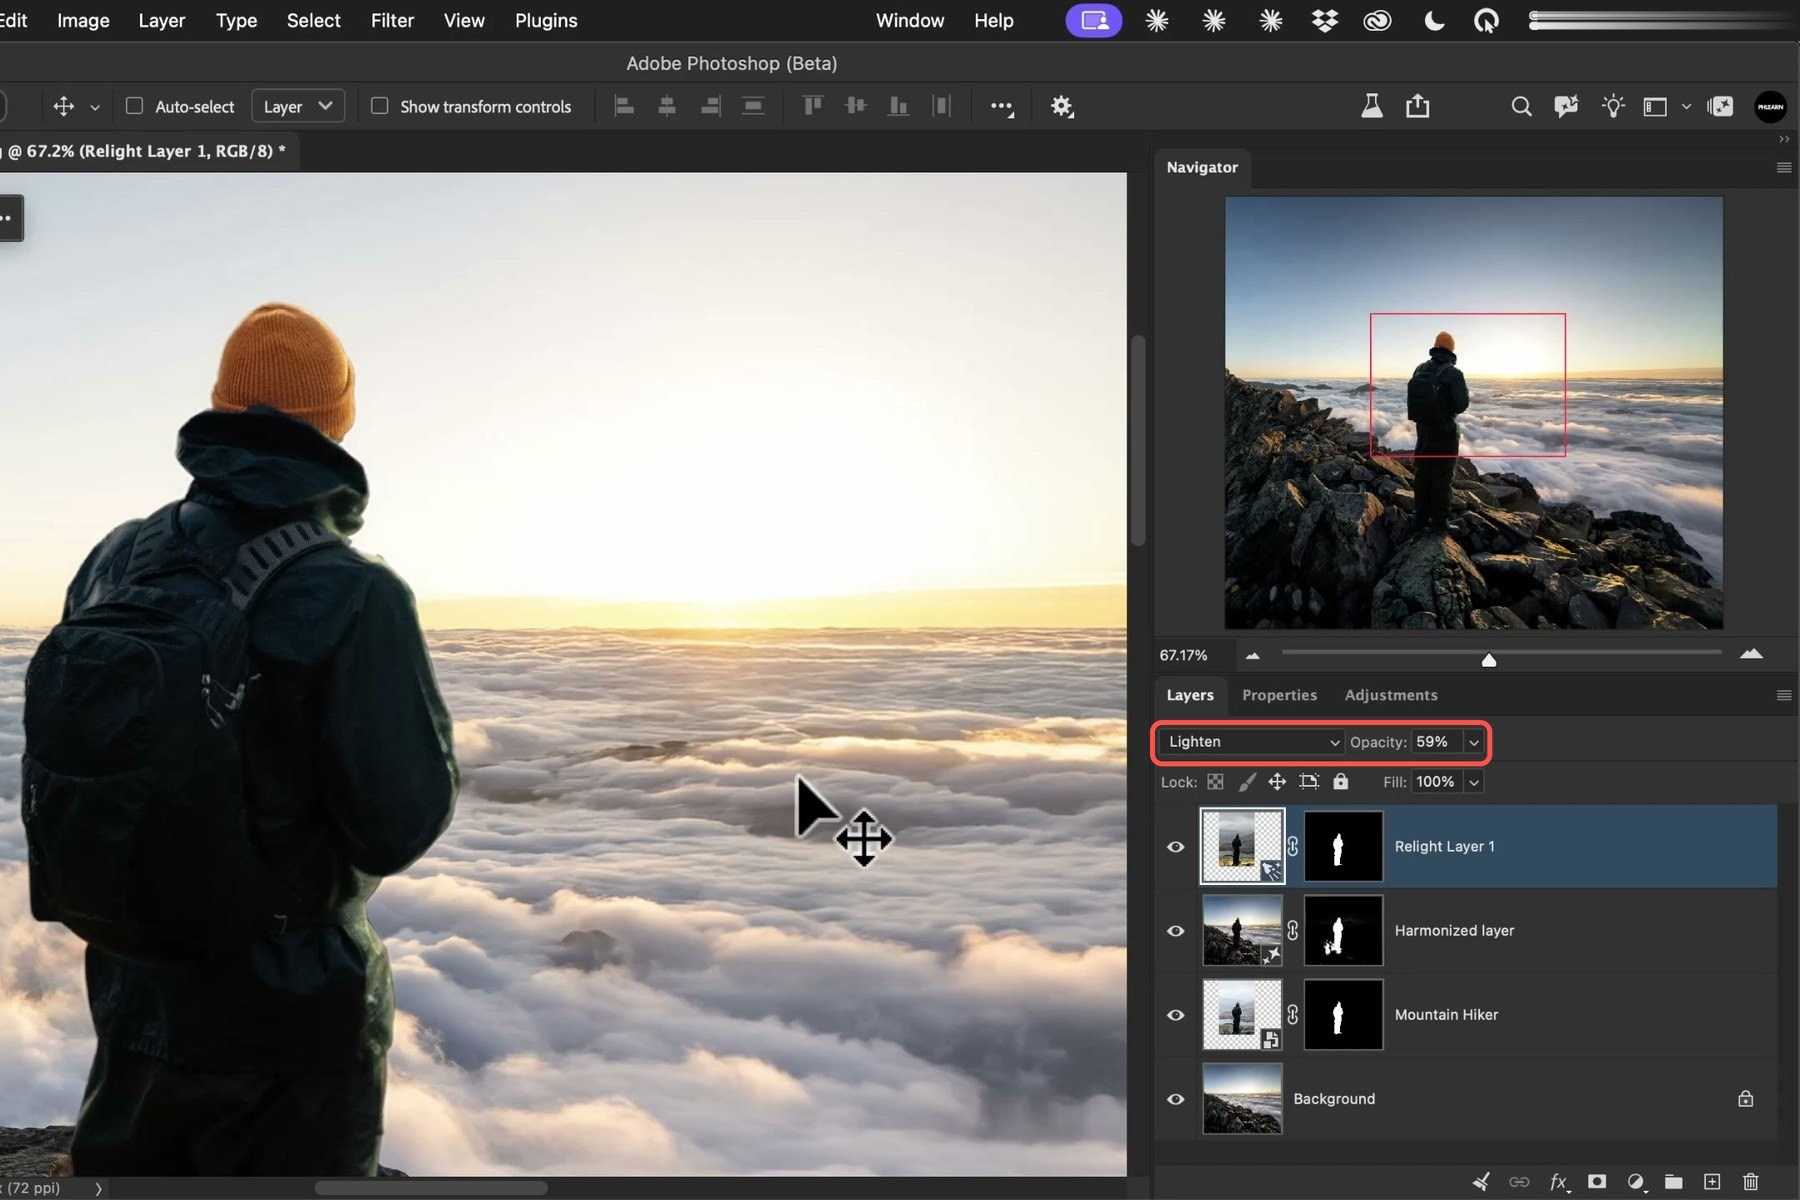Open the feedback speech bubble icon

click(1566, 106)
